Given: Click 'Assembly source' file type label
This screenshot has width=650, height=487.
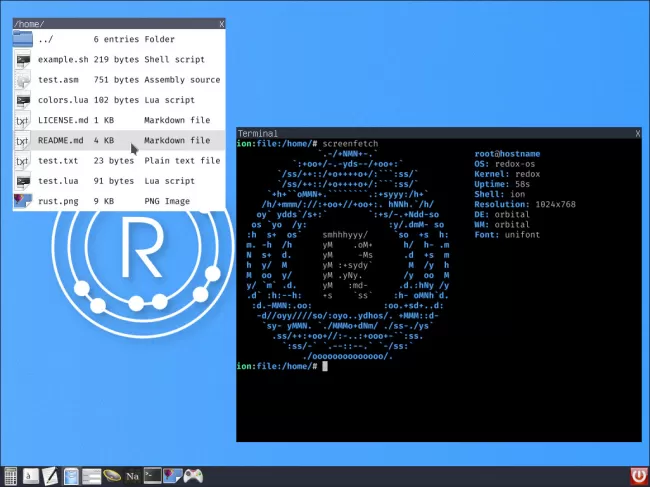Looking at the screenshot, I should [182, 80].
